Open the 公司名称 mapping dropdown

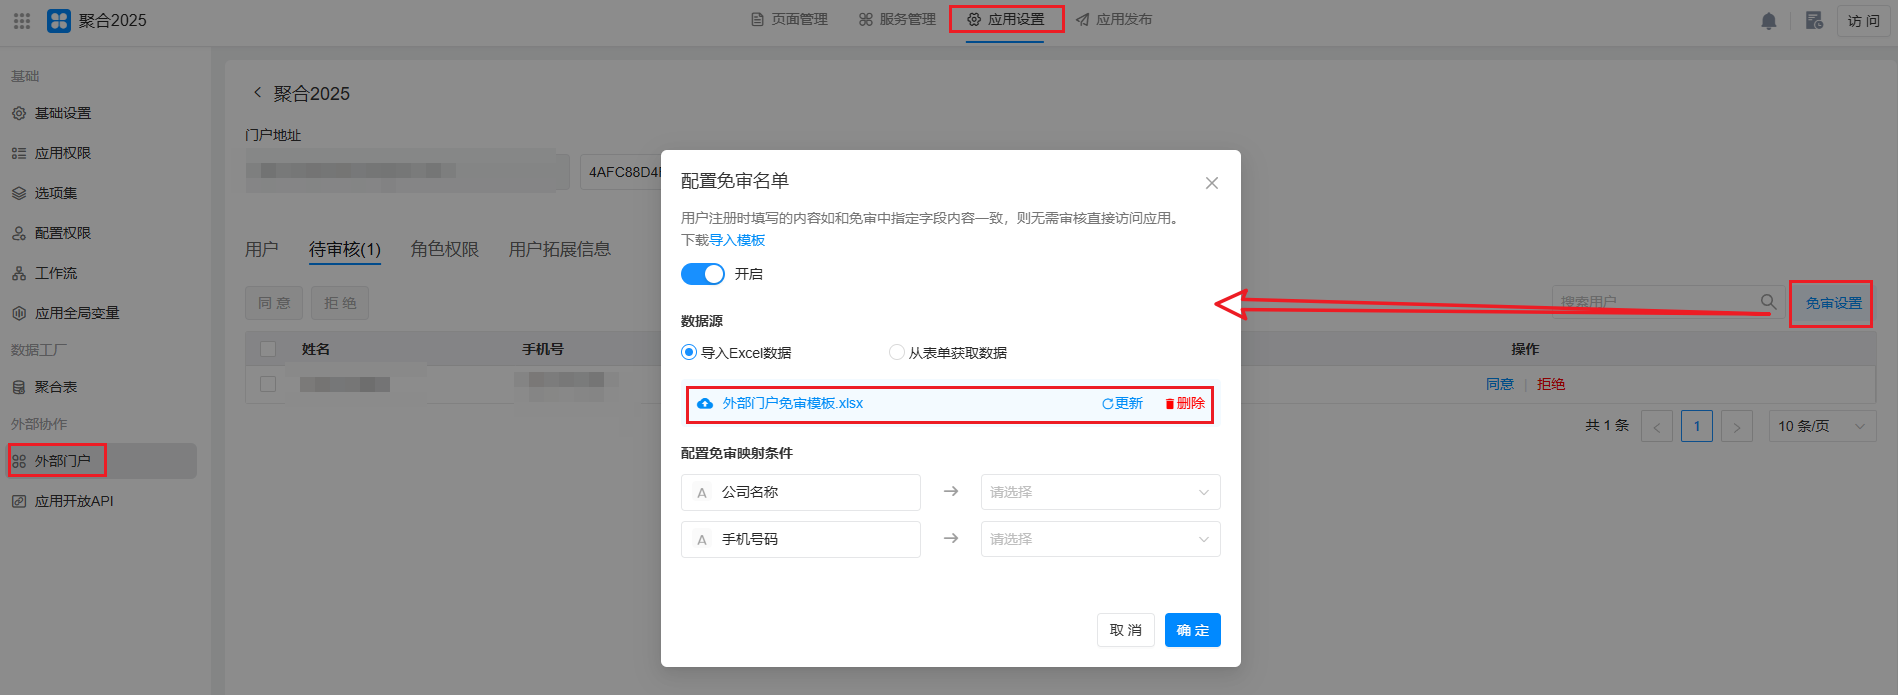click(x=1100, y=492)
